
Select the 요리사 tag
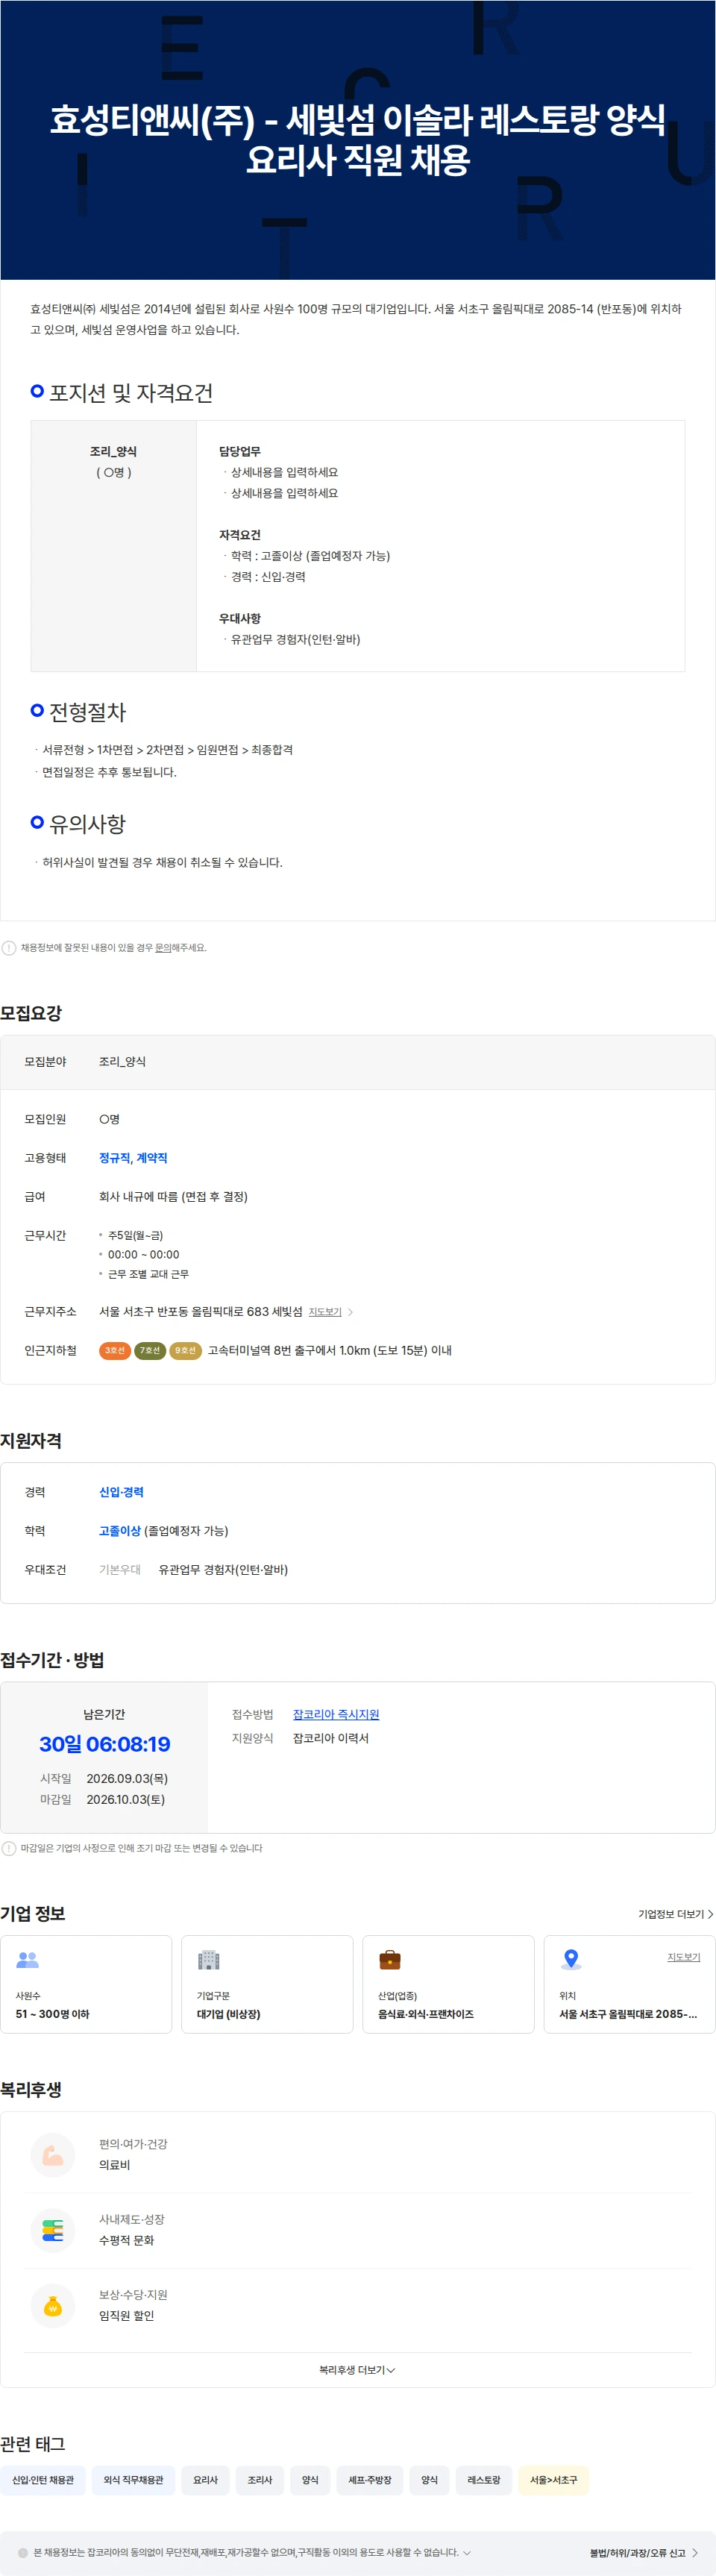point(205,2480)
